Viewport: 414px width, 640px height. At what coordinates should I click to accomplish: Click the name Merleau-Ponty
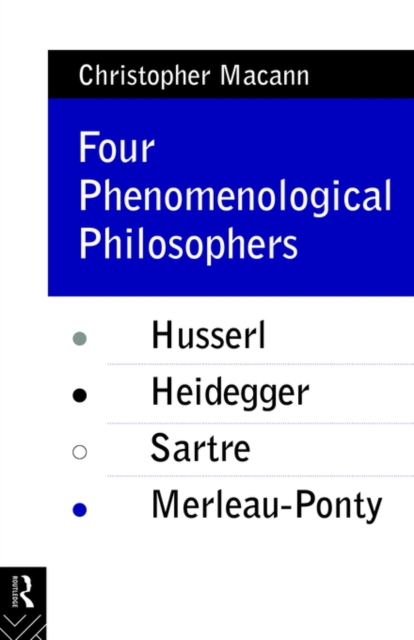tap(267, 506)
